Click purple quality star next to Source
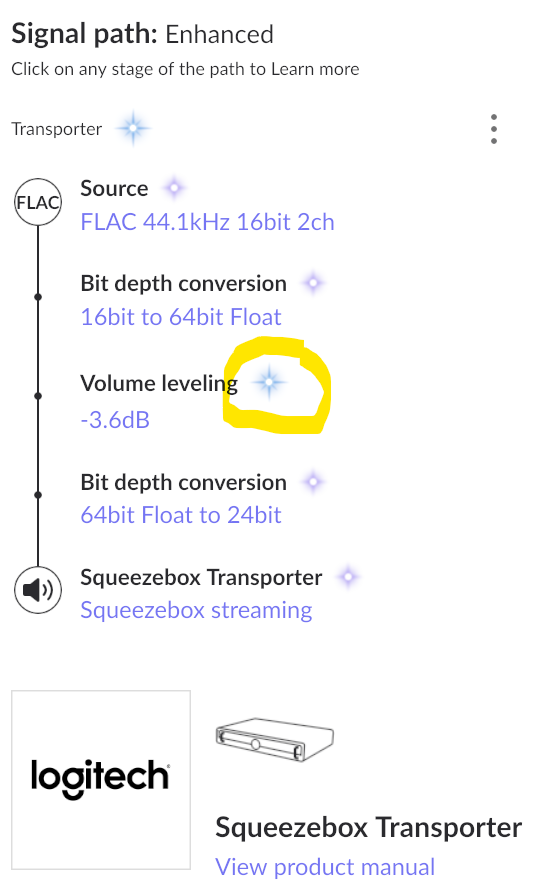The height and width of the screenshot is (892, 547). pyautogui.click(x=175, y=188)
